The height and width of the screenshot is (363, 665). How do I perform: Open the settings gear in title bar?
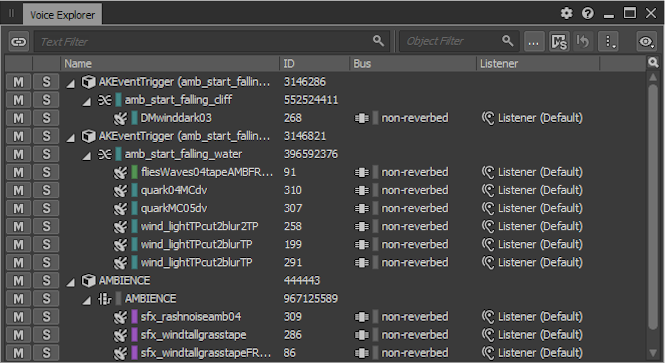point(566,14)
